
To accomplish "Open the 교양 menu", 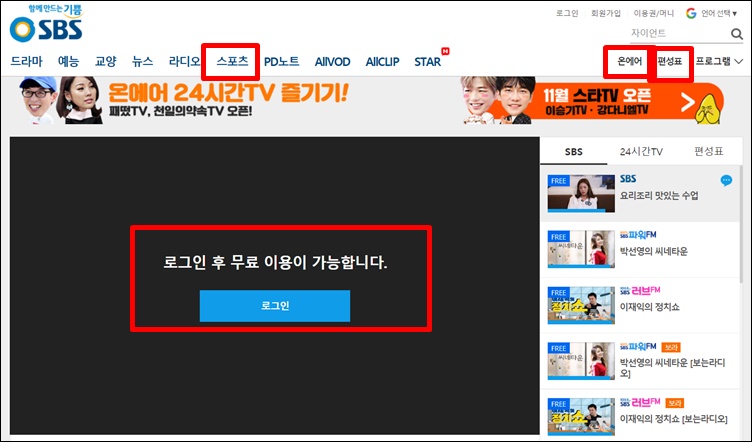I will (x=106, y=61).
